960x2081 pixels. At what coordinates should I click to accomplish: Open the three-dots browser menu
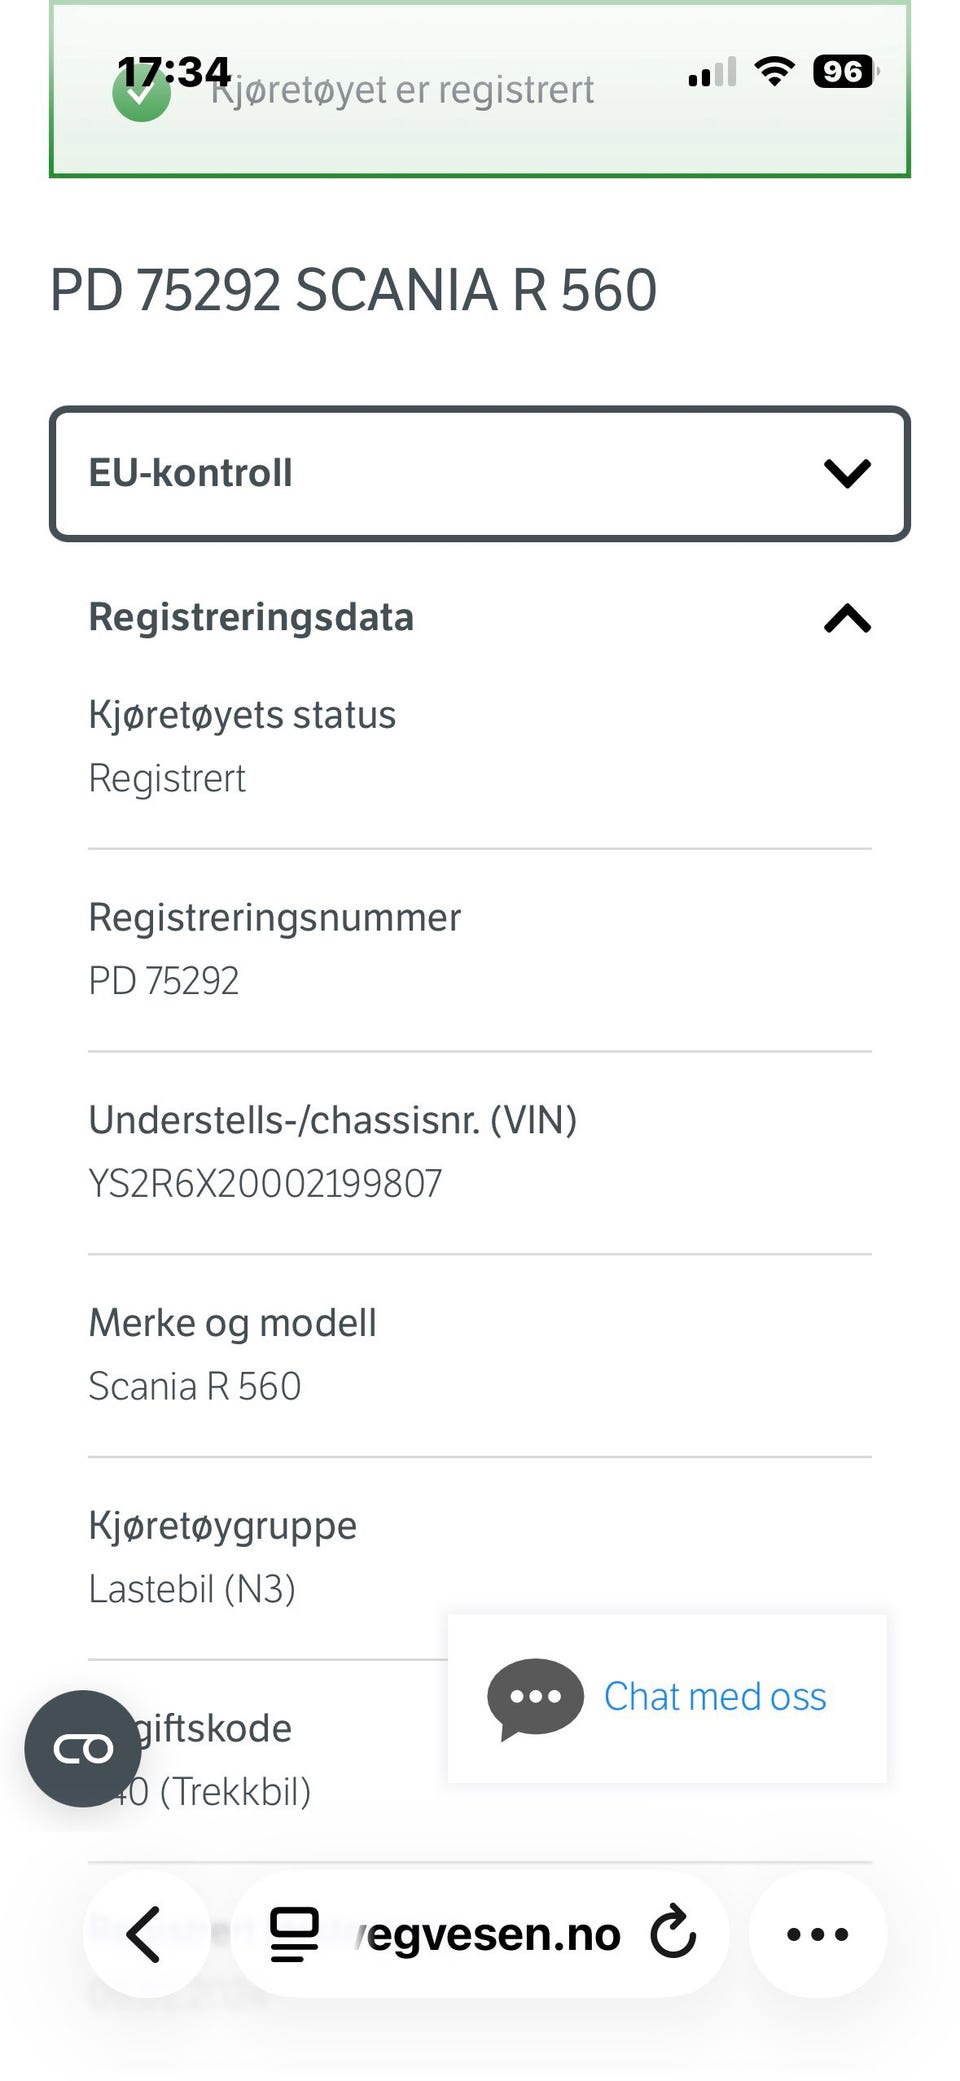pos(817,1934)
